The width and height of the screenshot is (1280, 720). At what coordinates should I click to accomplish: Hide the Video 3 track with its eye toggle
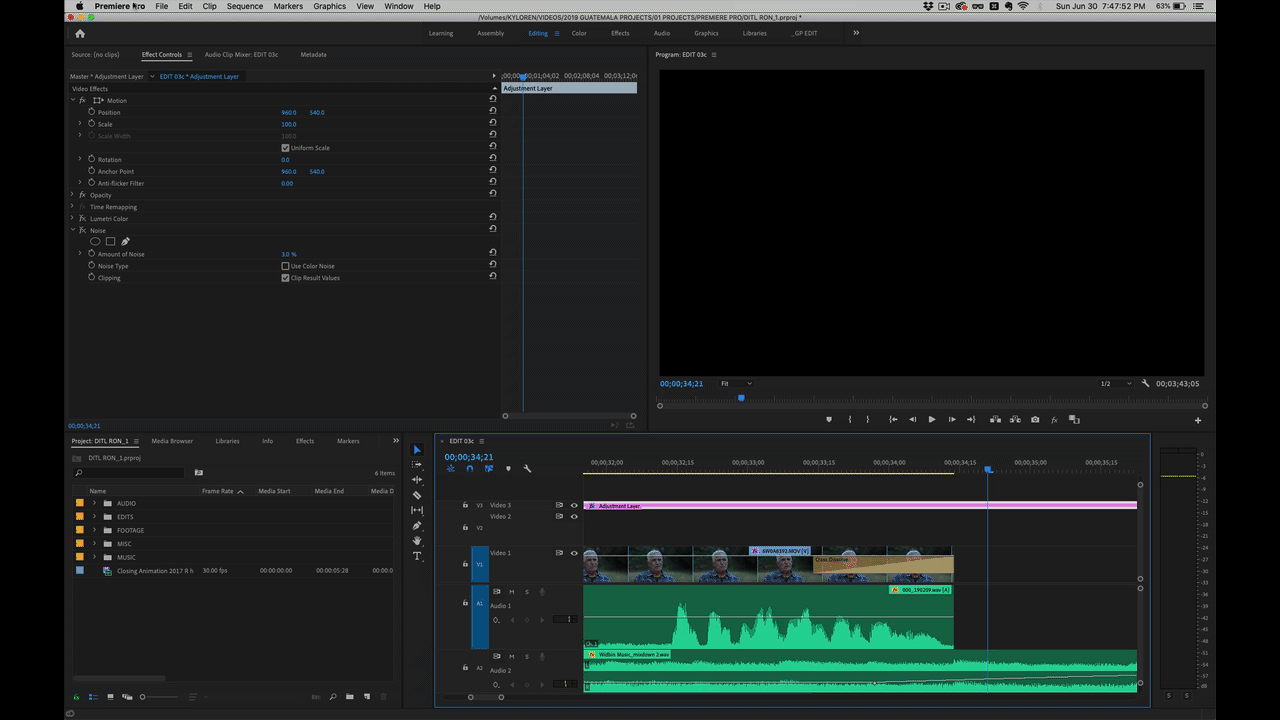pos(574,505)
